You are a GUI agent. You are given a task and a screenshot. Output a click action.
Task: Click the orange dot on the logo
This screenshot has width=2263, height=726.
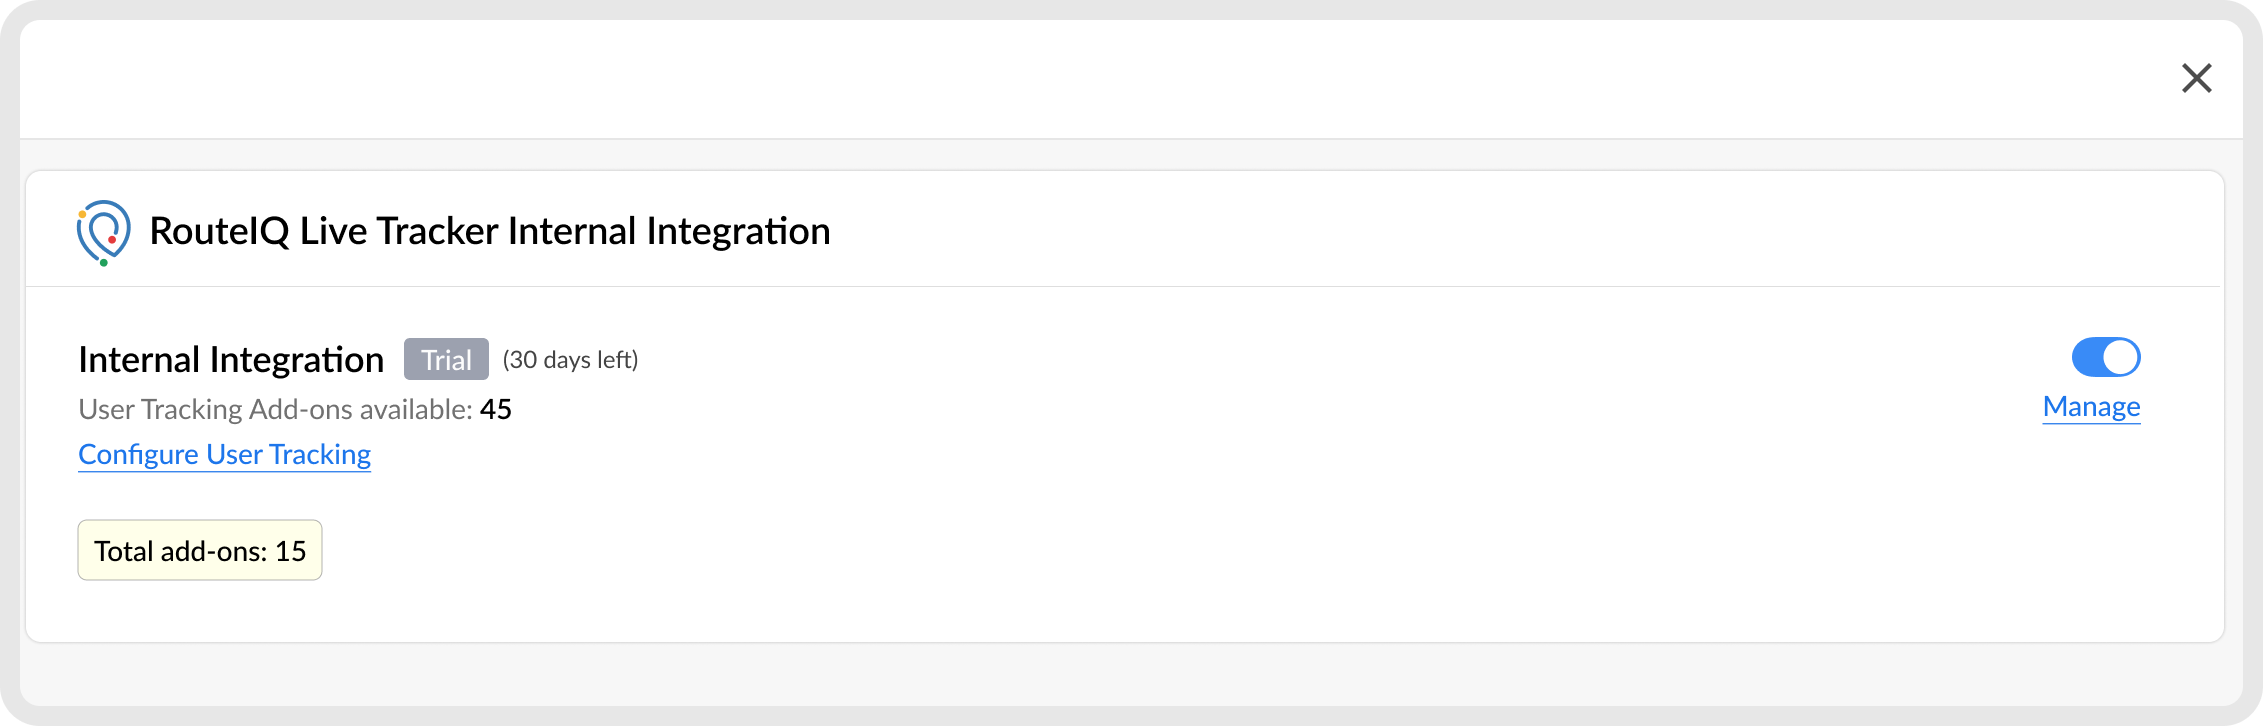point(82,215)
